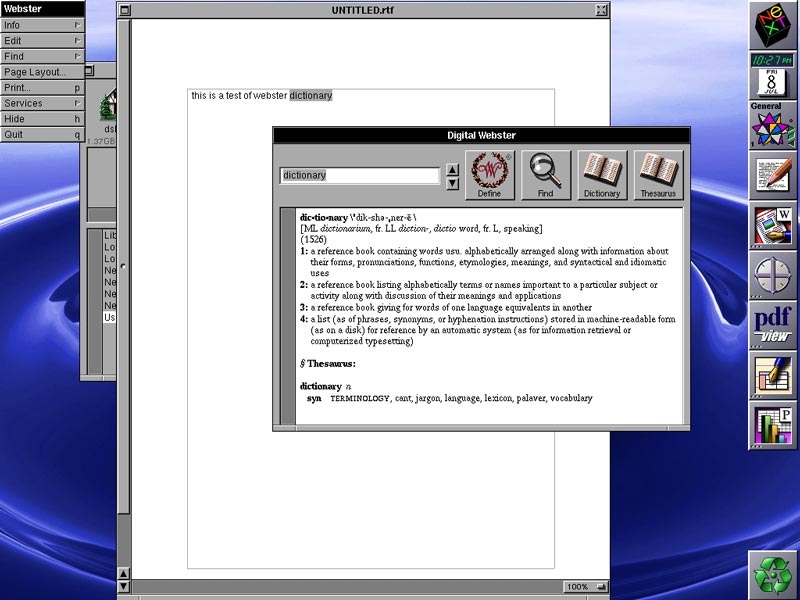Open the Edit submenu
The width and height of the screenshot is (800, 600).
[x=42, y=41]
